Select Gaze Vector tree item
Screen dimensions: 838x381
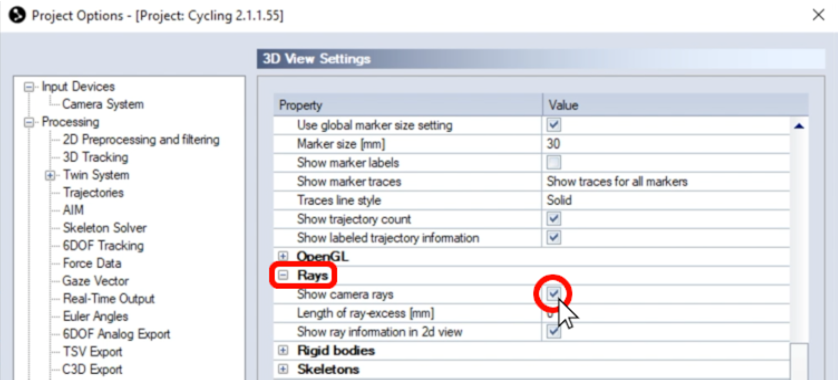pos(95,281)
